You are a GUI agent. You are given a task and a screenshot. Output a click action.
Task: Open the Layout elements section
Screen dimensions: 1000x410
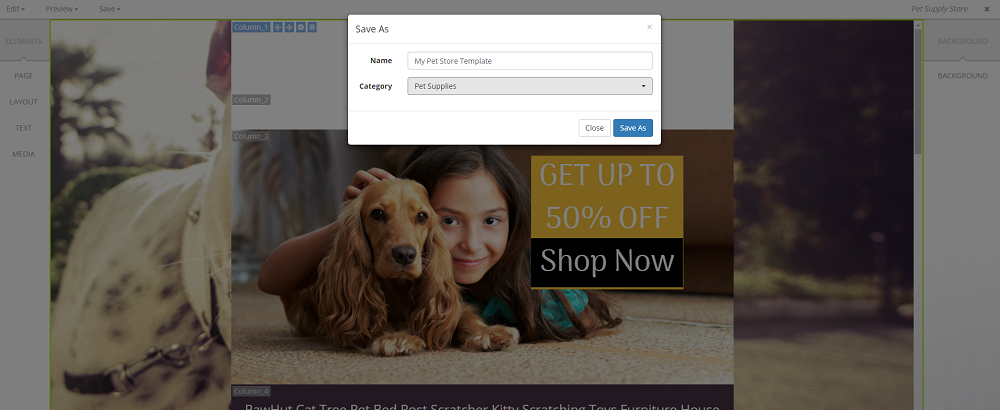click(x=24, y=102)
